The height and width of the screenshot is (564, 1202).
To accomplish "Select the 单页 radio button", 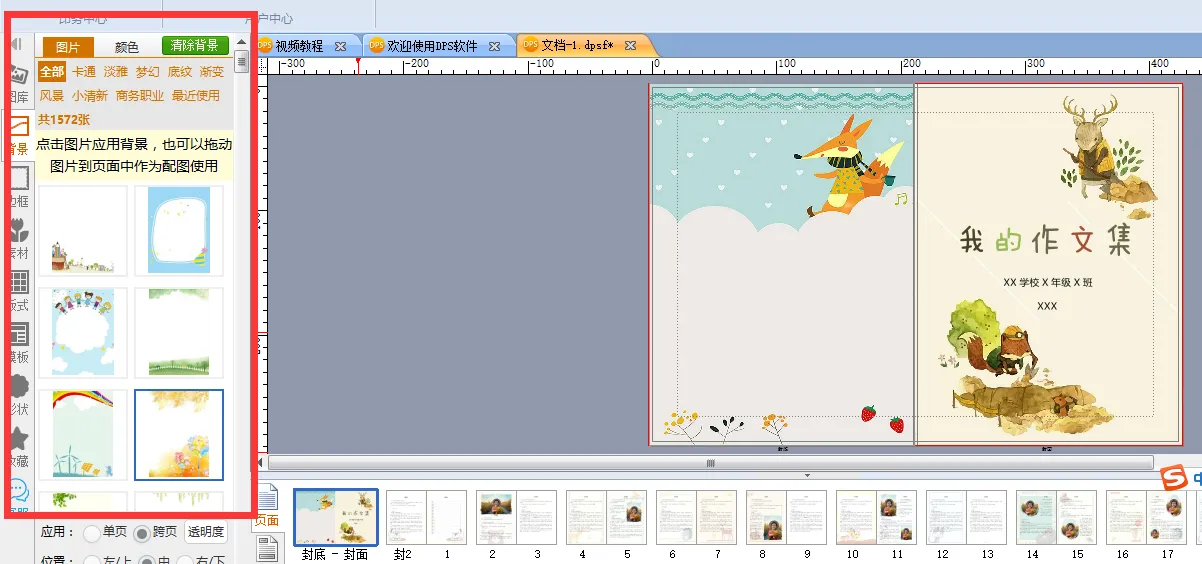I will (92, 533).
